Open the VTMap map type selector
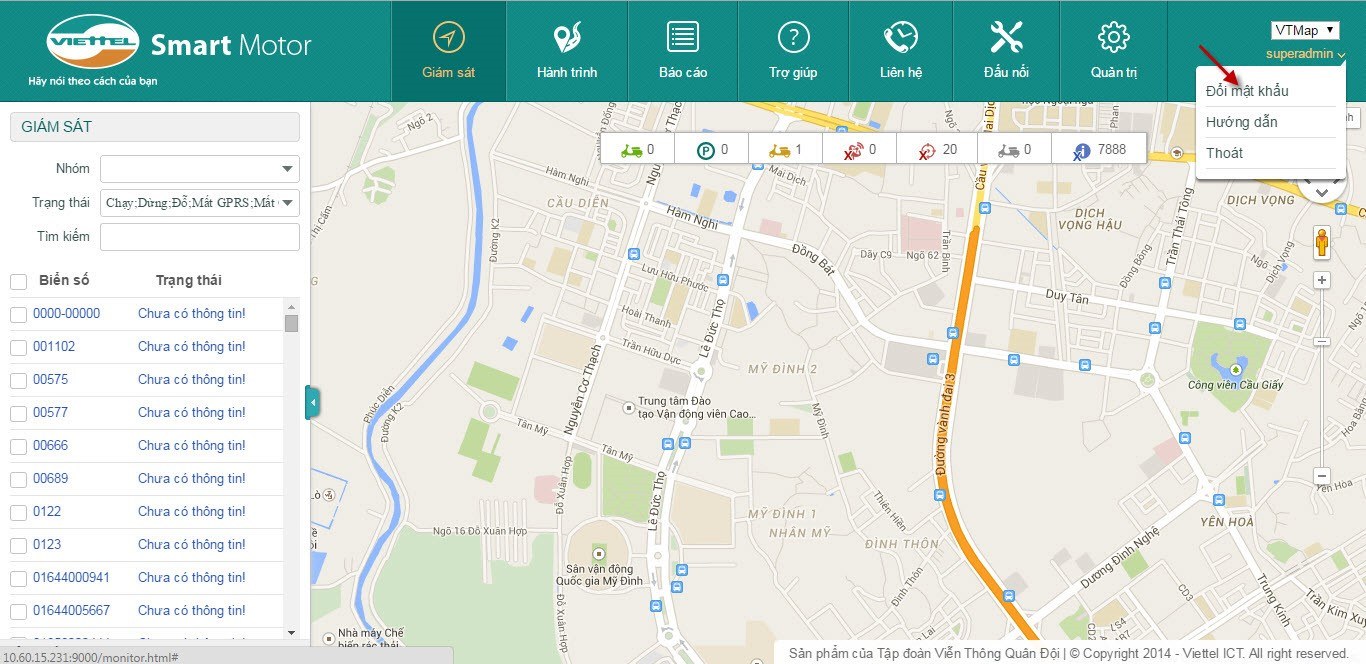The image size is (1366, 664). click(1304, 30)
